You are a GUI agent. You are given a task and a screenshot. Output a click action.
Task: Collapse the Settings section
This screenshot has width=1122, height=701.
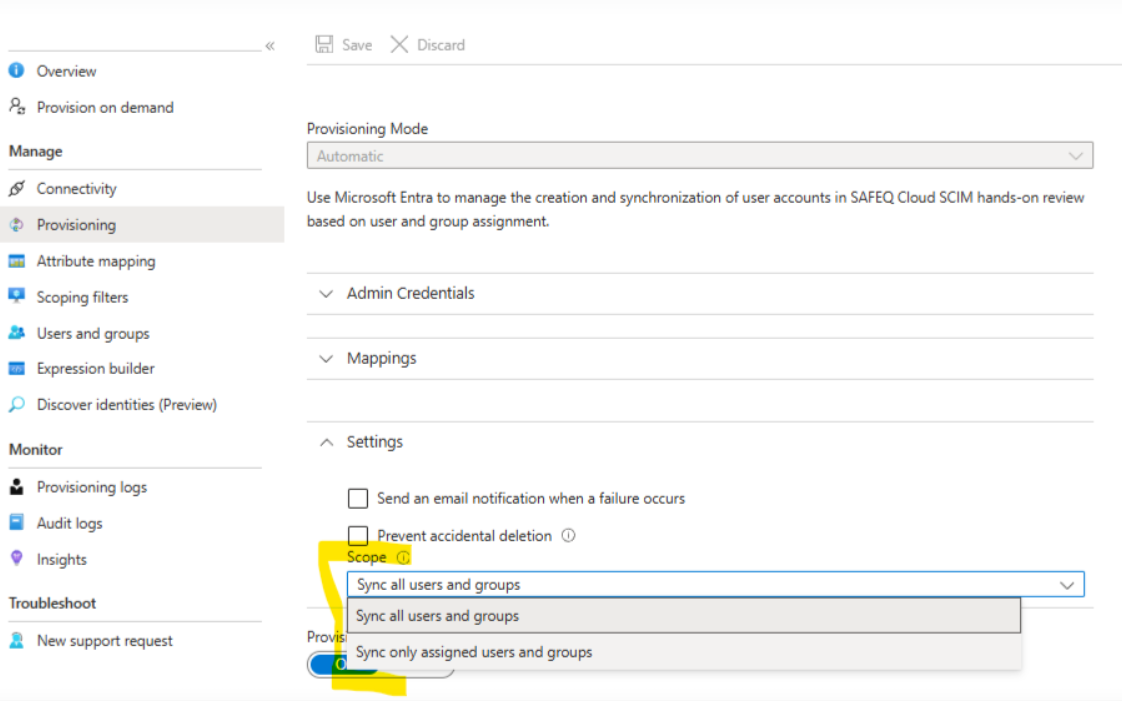[x=326, y=442]
